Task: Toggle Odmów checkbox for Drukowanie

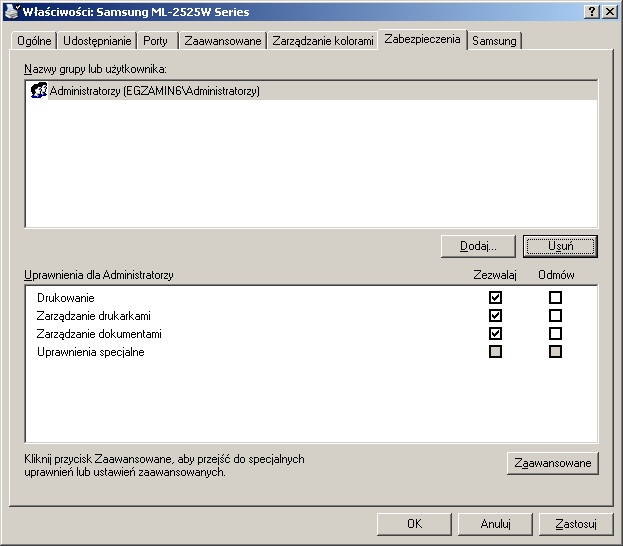Action: pyautogui.click(x=555, y=297)
